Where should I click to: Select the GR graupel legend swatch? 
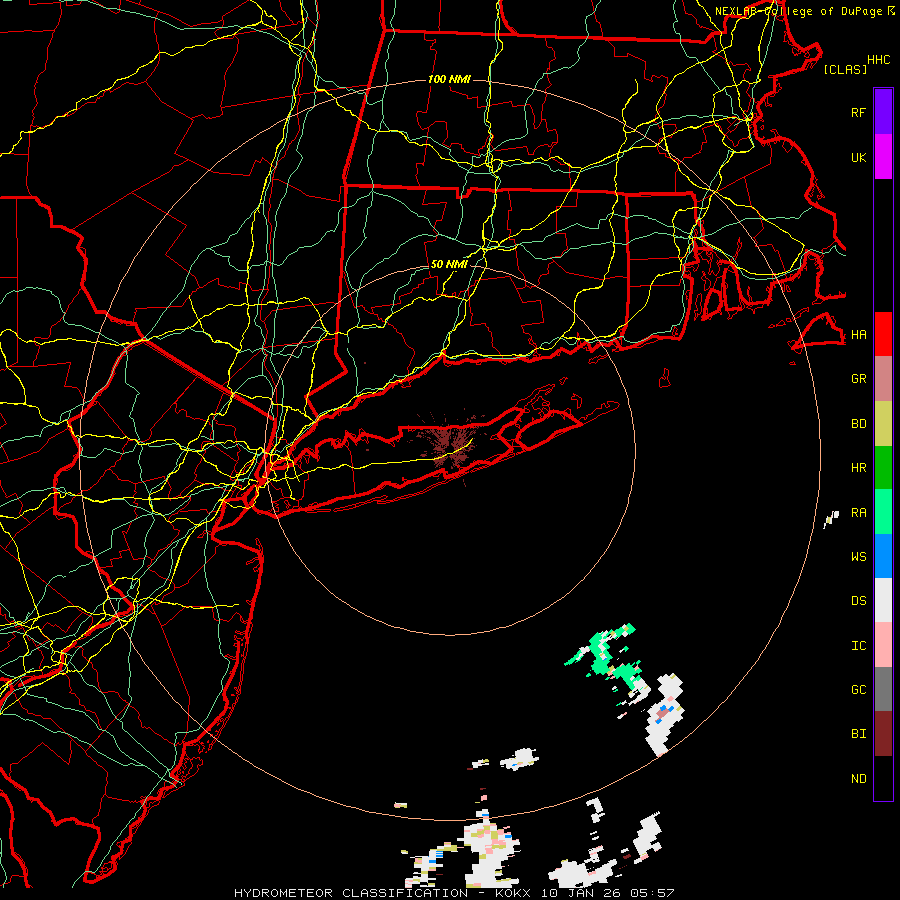coord(883,378)
